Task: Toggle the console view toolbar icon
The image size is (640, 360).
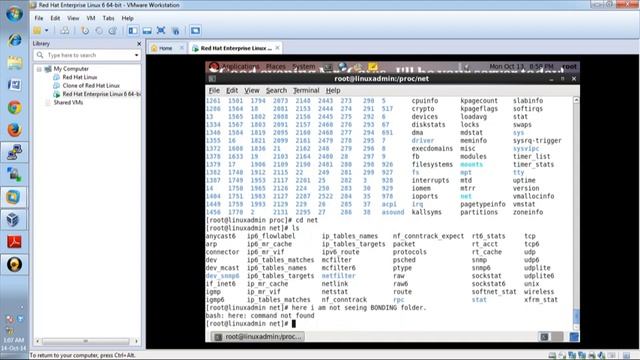Action: 195,31
